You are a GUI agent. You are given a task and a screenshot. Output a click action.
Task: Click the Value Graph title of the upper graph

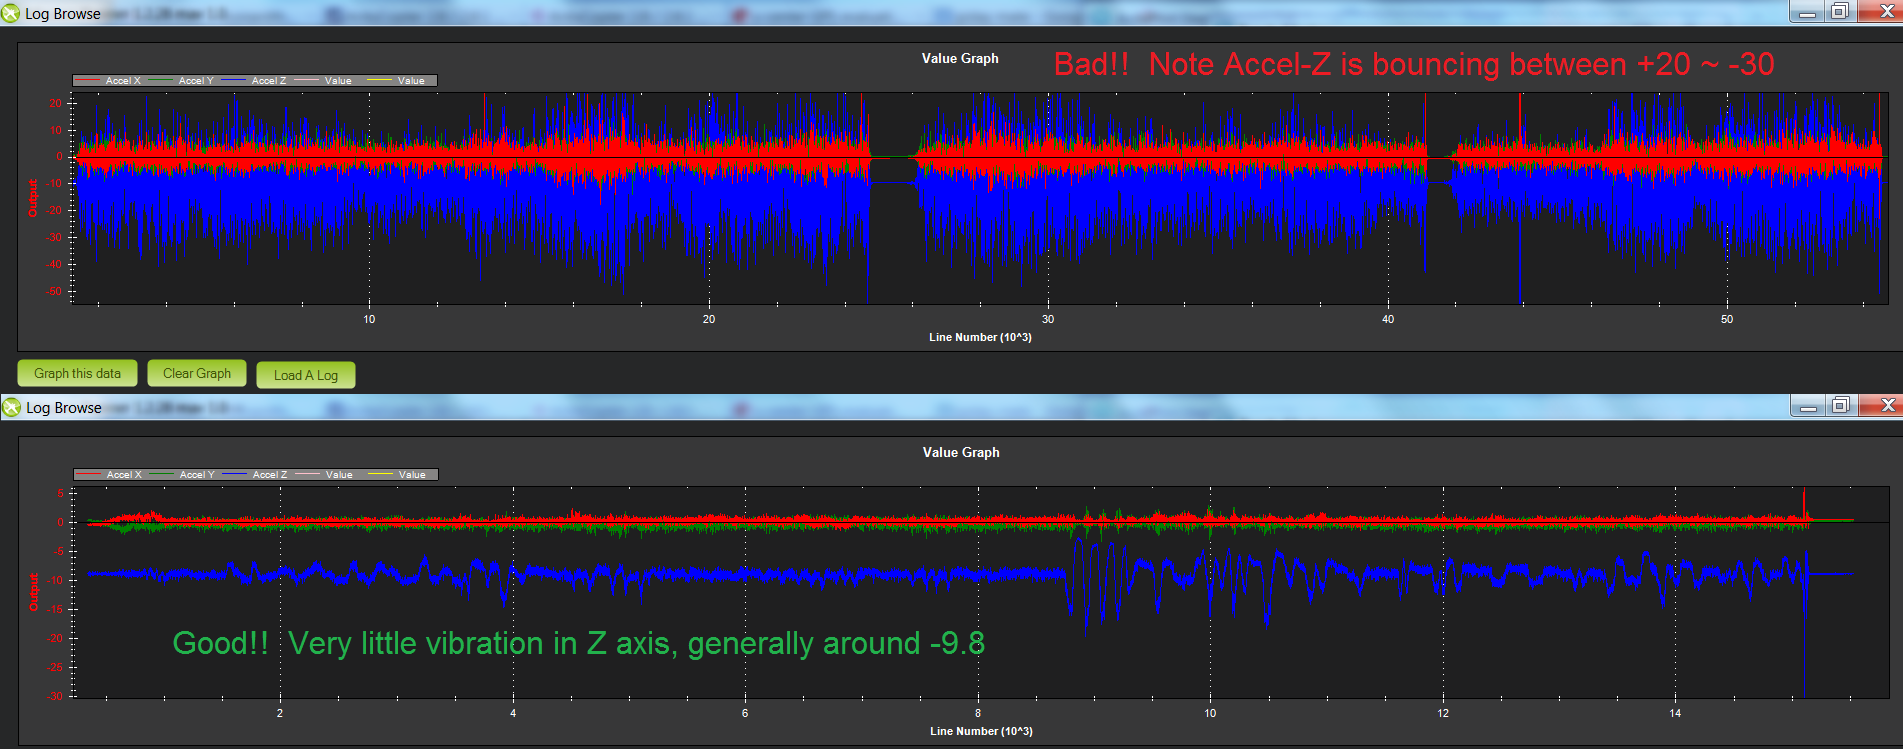tap(960, 58)
